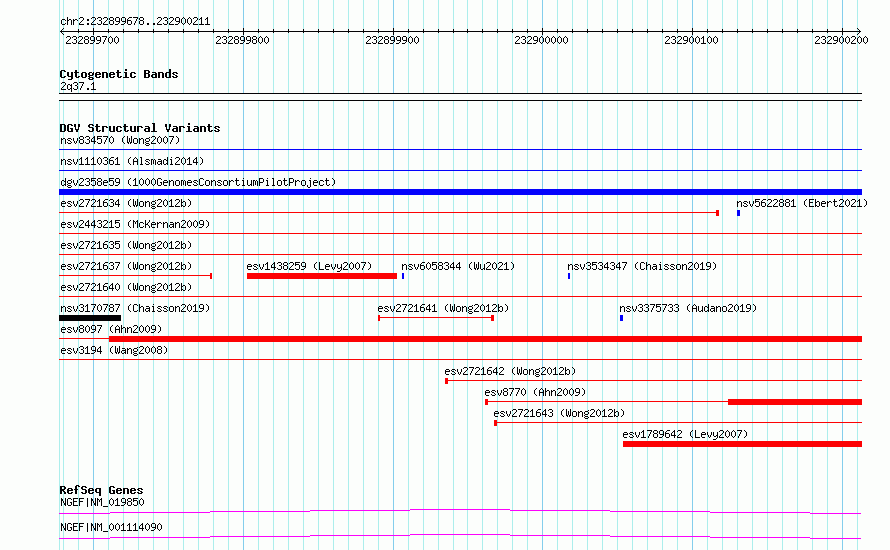
Task: Click ruler position 232900200
Action: click(841, 40)
